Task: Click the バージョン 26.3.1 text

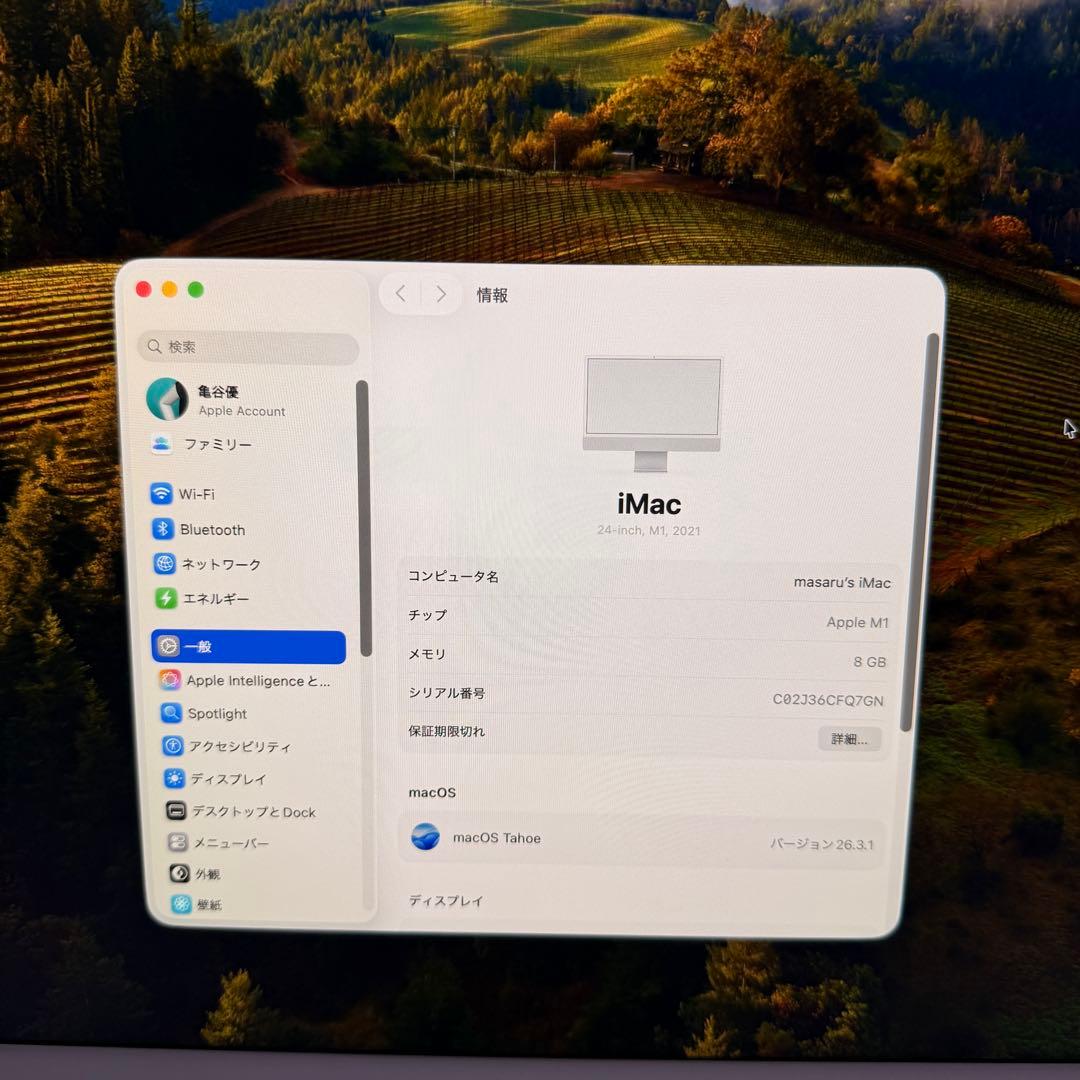Action: [x=822, y=844]
